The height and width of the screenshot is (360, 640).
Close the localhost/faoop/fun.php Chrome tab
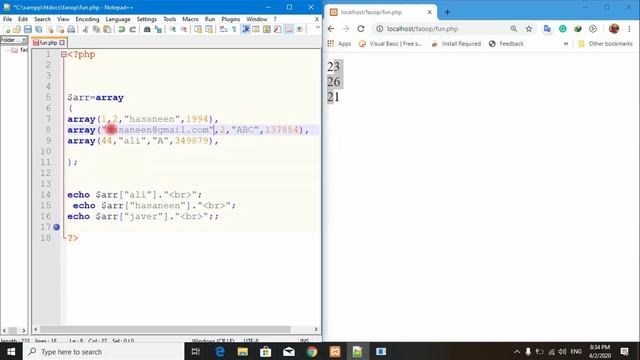[429, 12]
